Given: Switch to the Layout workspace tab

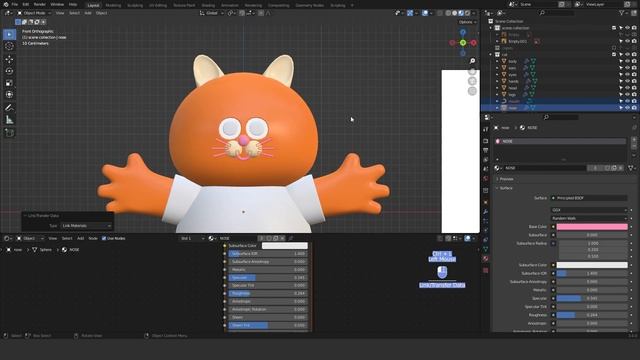Looking at the screenshot, I should click(93, 5).
